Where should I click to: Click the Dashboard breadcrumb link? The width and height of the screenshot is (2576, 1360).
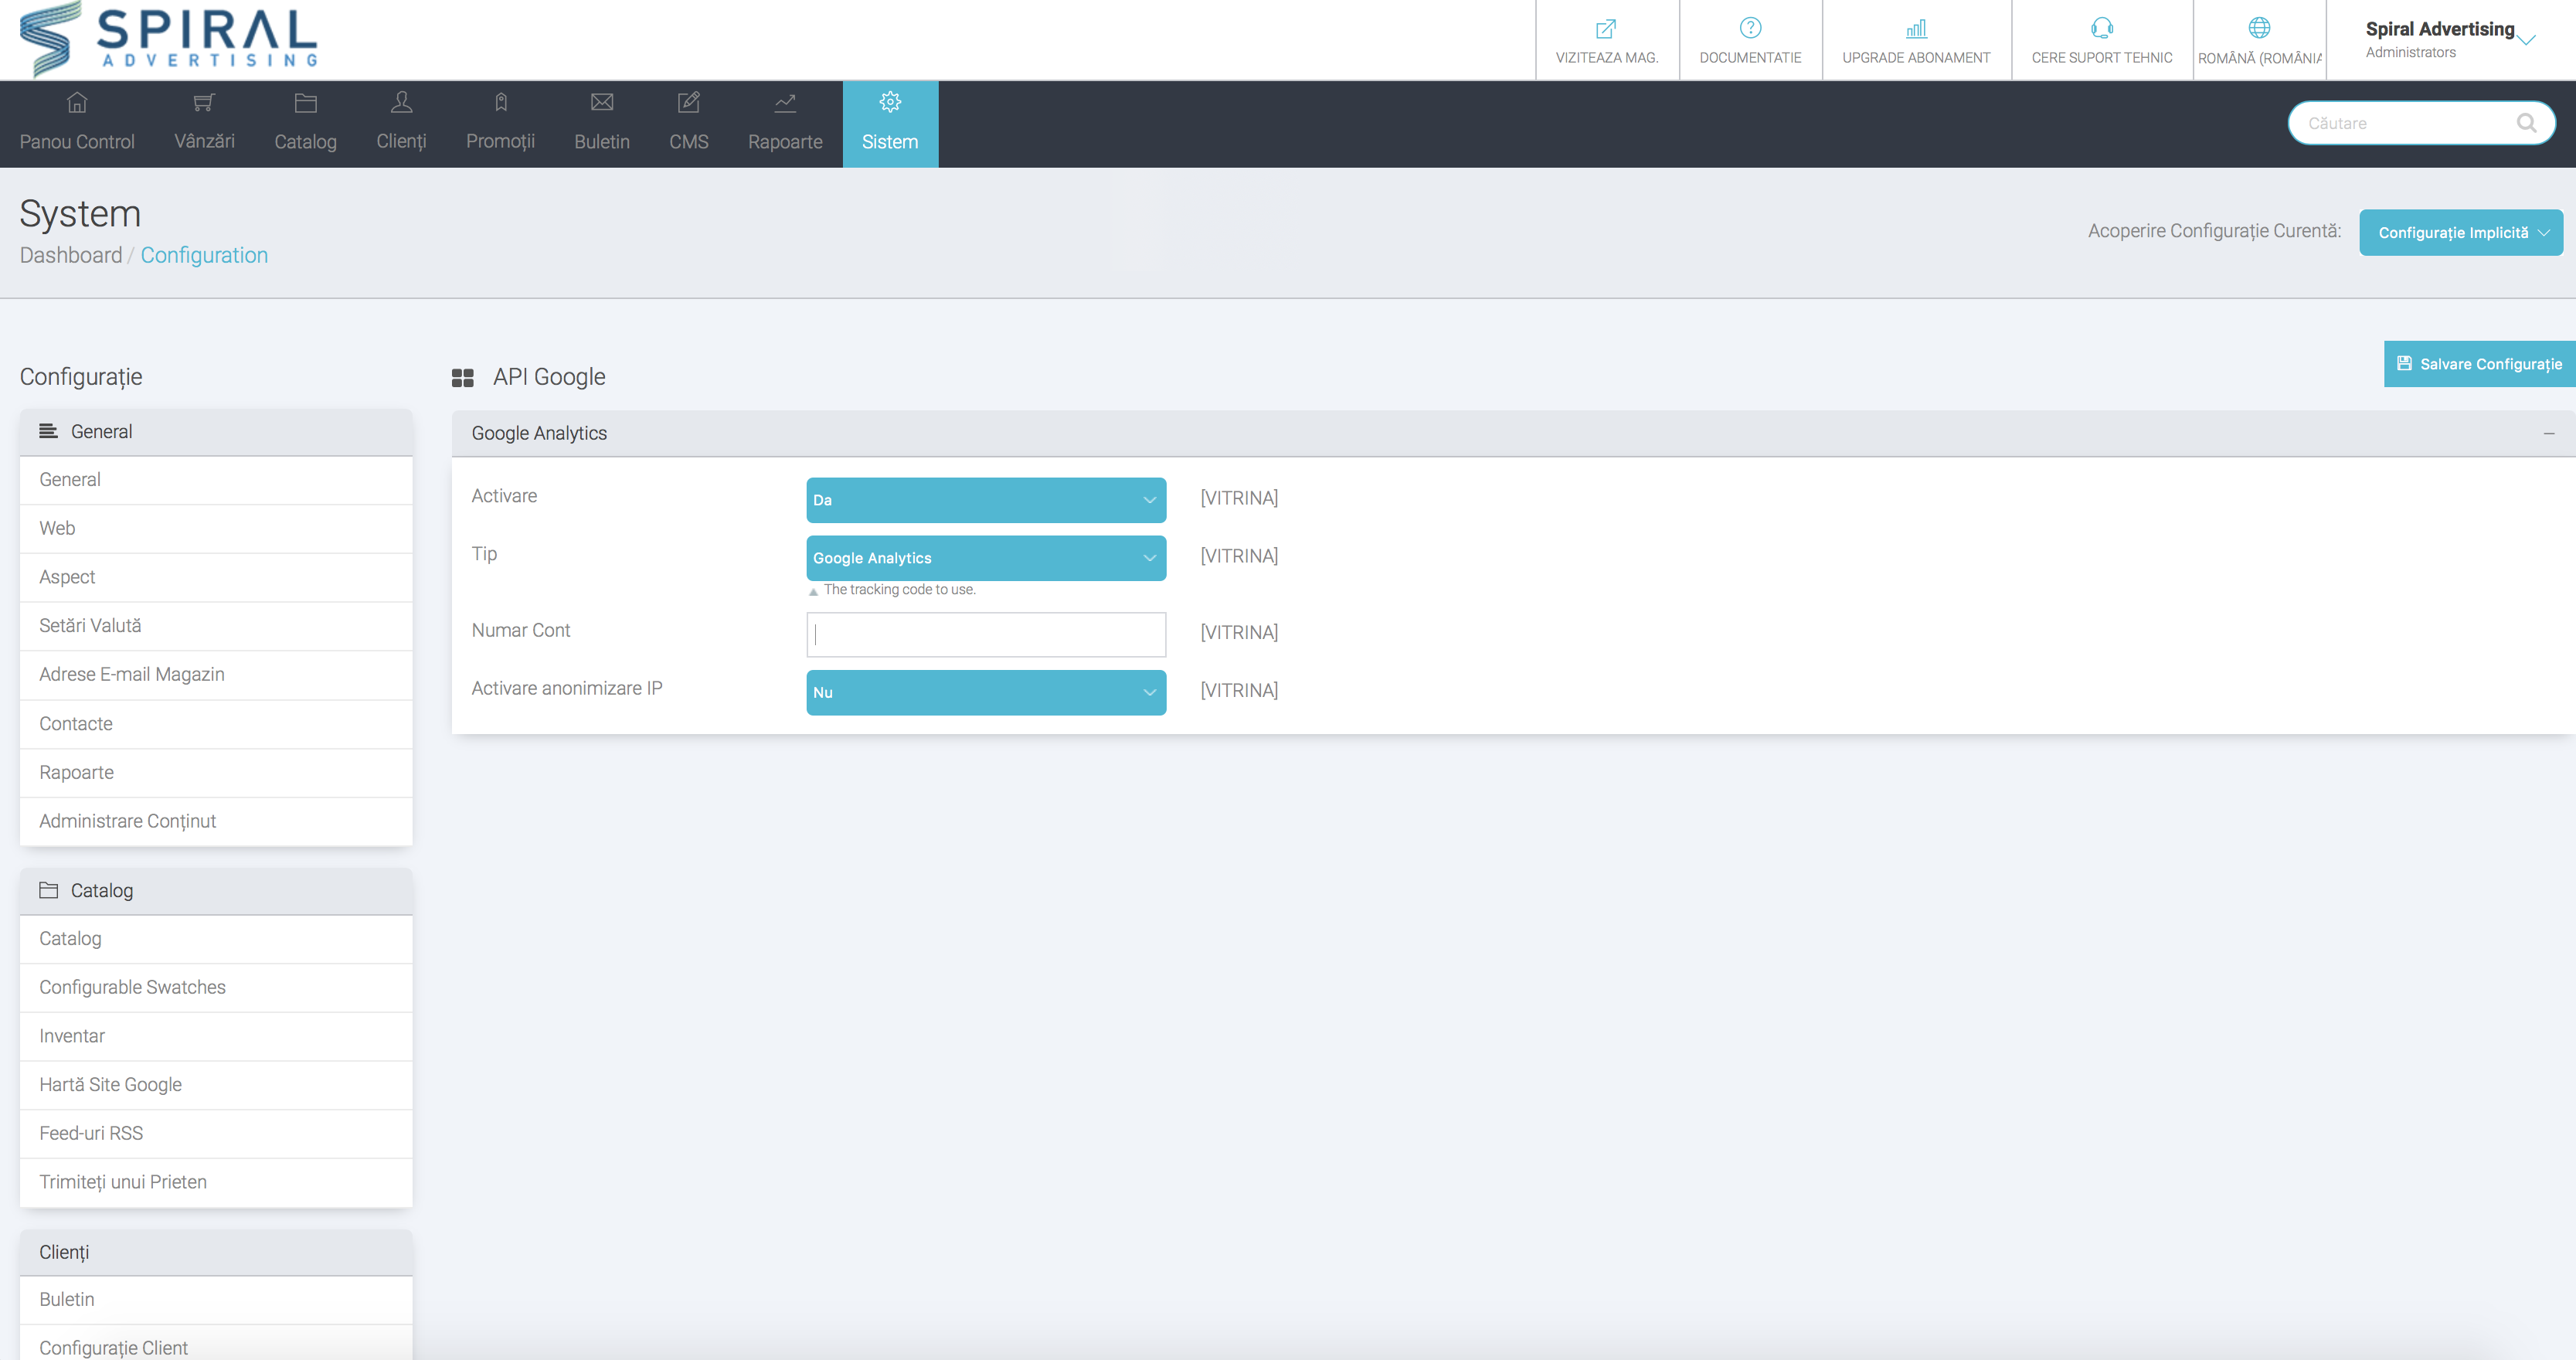click(x=71, y=255)
